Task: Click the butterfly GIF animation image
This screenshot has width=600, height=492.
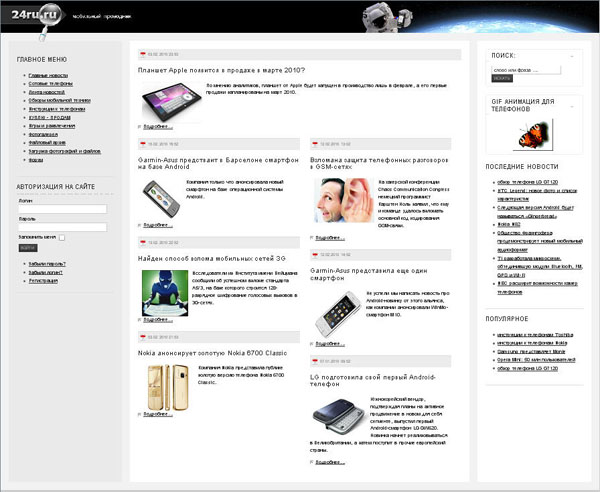Action: click(533, 135)
